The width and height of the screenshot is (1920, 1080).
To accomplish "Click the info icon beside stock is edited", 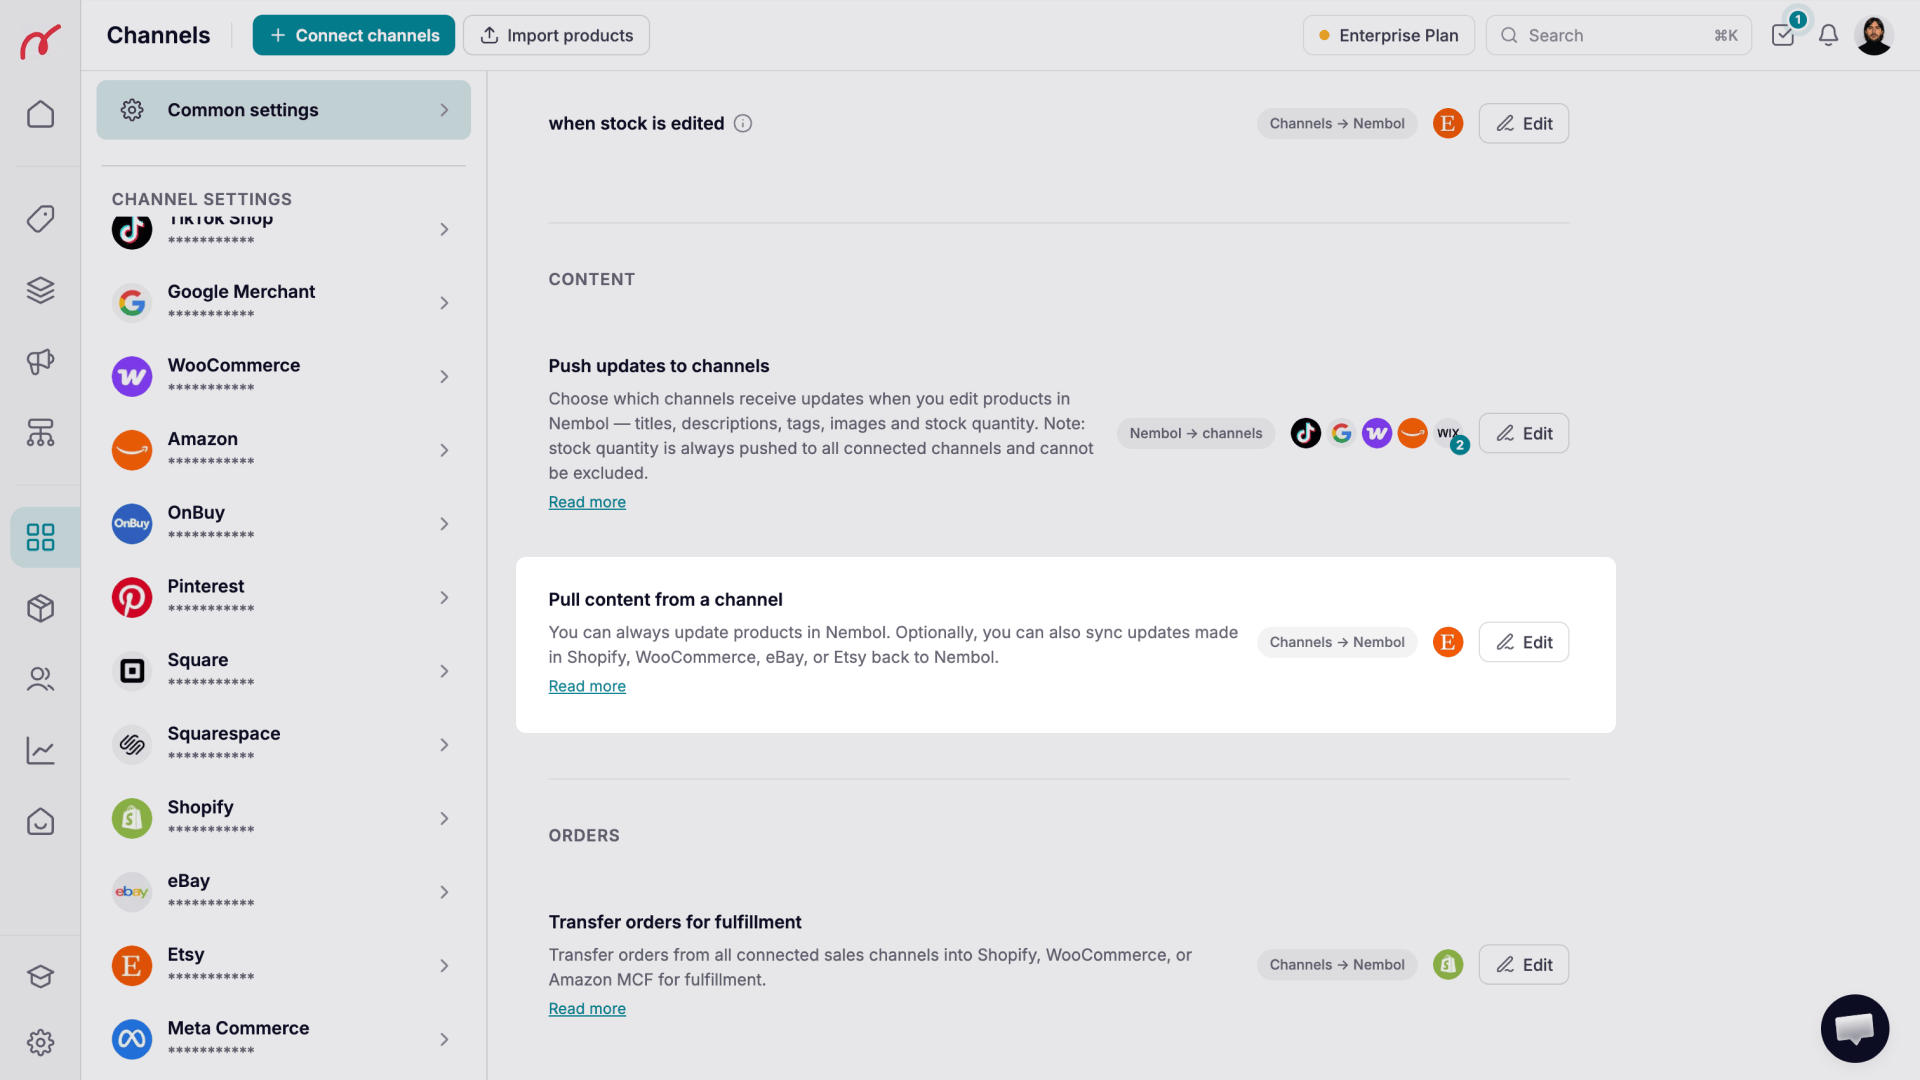I will click(743, 124).
